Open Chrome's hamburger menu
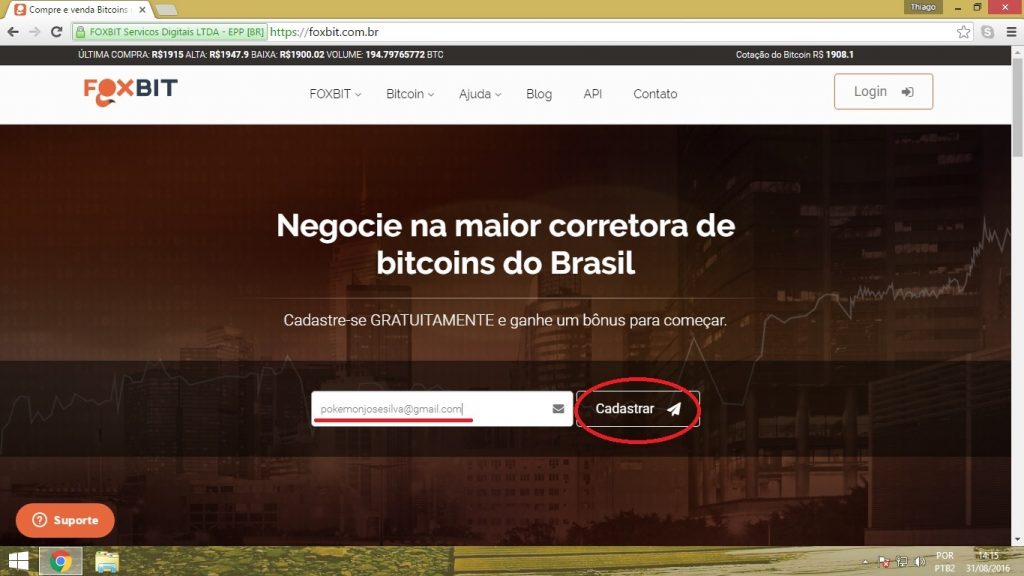The image size is (1024, 576). coord(1011,32)
